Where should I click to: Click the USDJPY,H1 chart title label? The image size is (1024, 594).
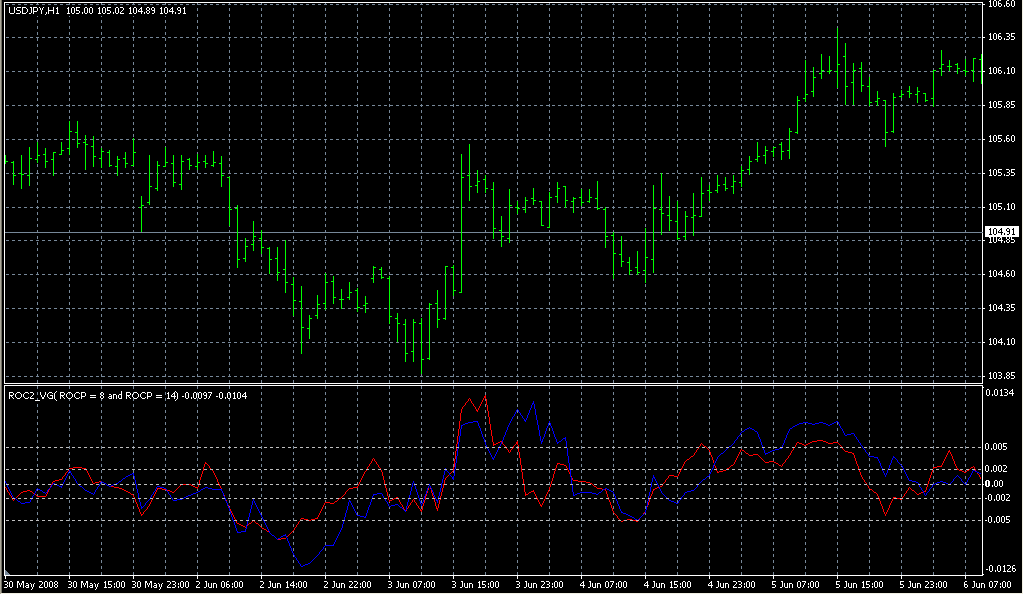coord(33,10)
